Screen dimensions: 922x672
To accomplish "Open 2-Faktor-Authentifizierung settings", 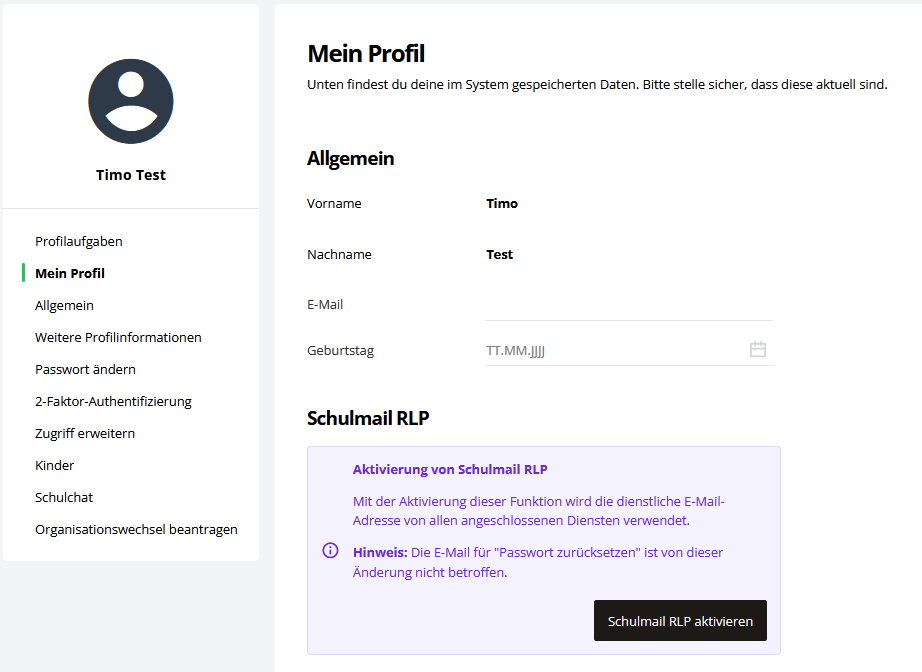I will coord(113,401).
